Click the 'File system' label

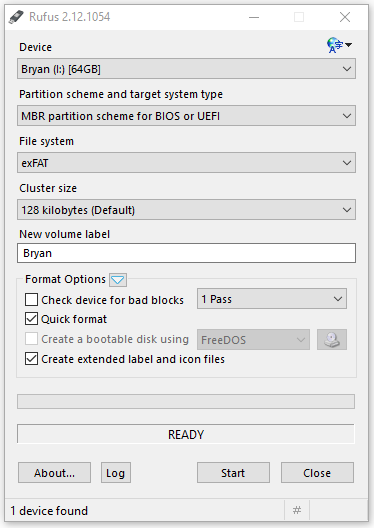point(46,141)
